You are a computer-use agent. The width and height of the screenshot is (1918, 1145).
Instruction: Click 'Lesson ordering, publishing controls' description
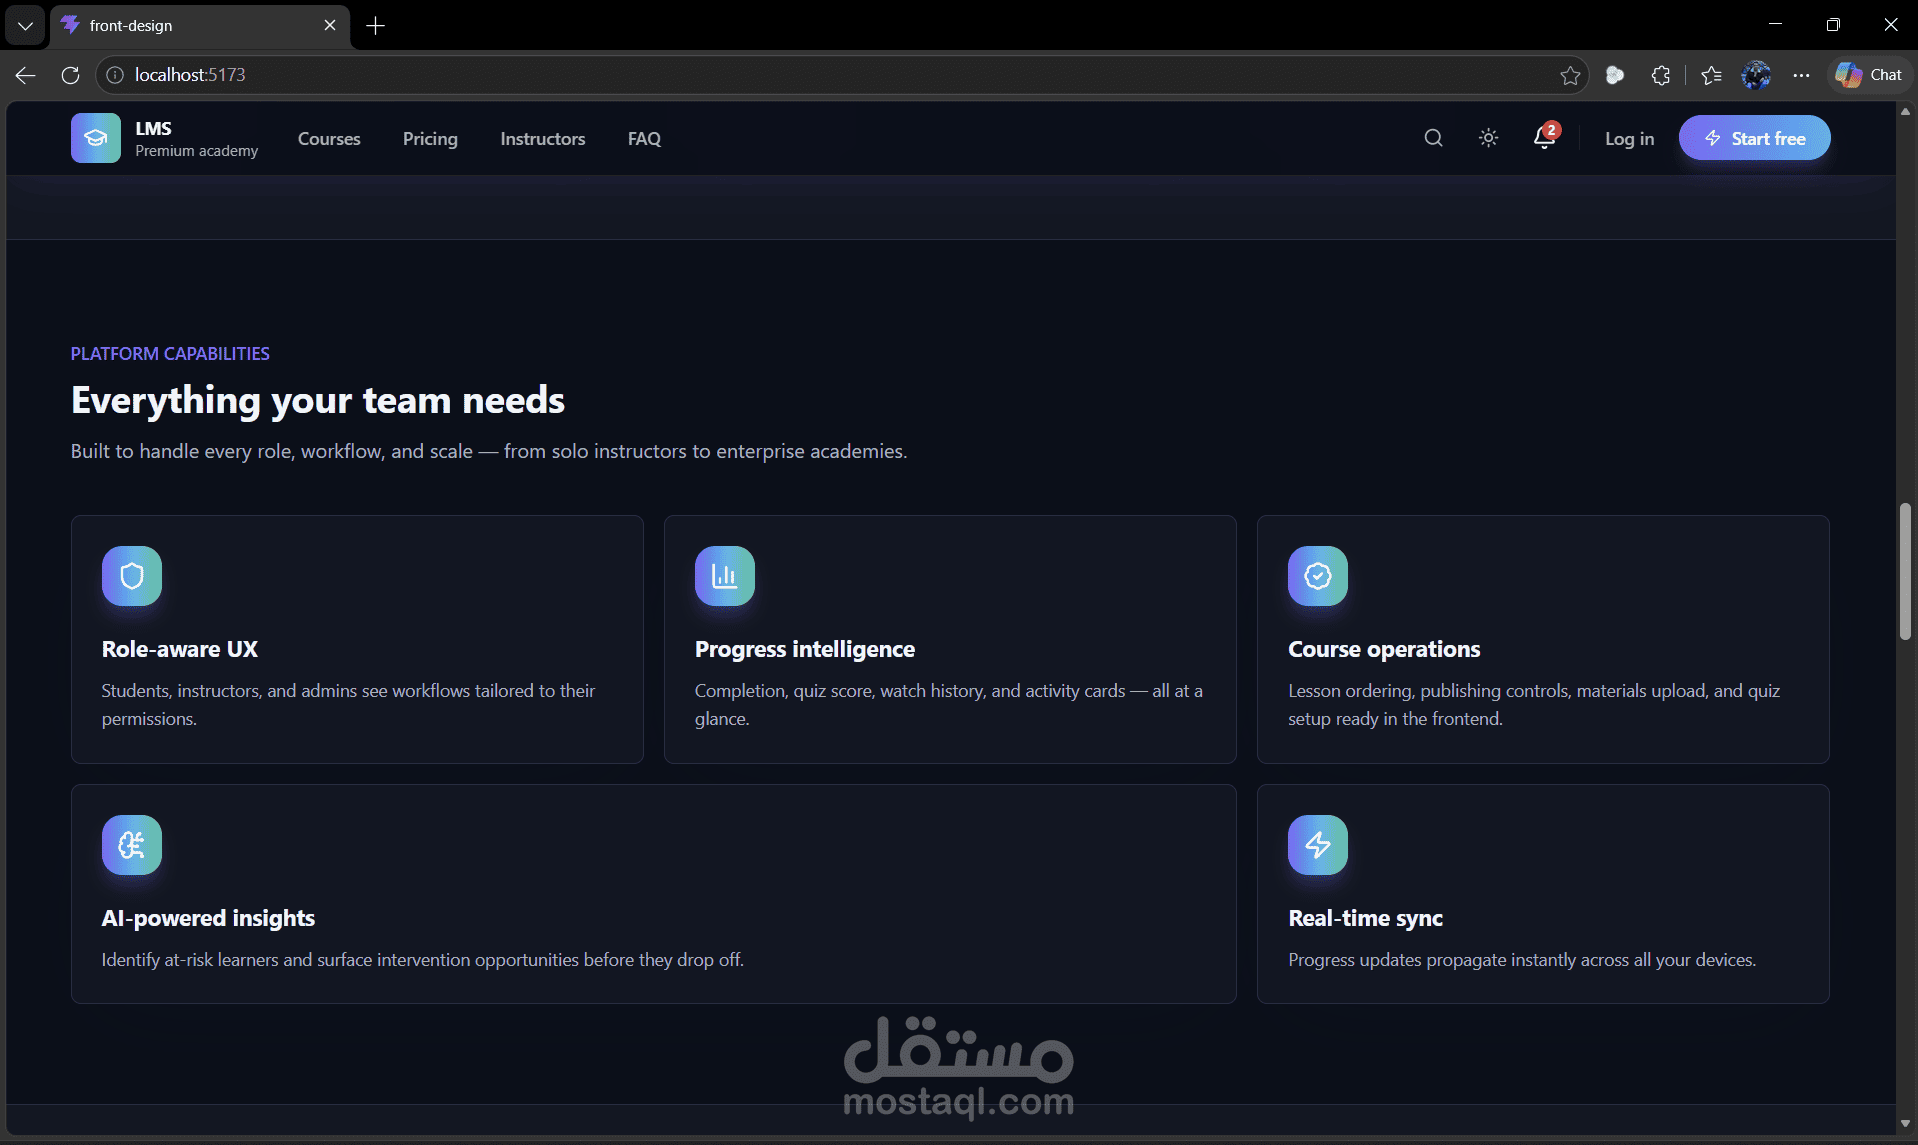(x=1534, y=705)
